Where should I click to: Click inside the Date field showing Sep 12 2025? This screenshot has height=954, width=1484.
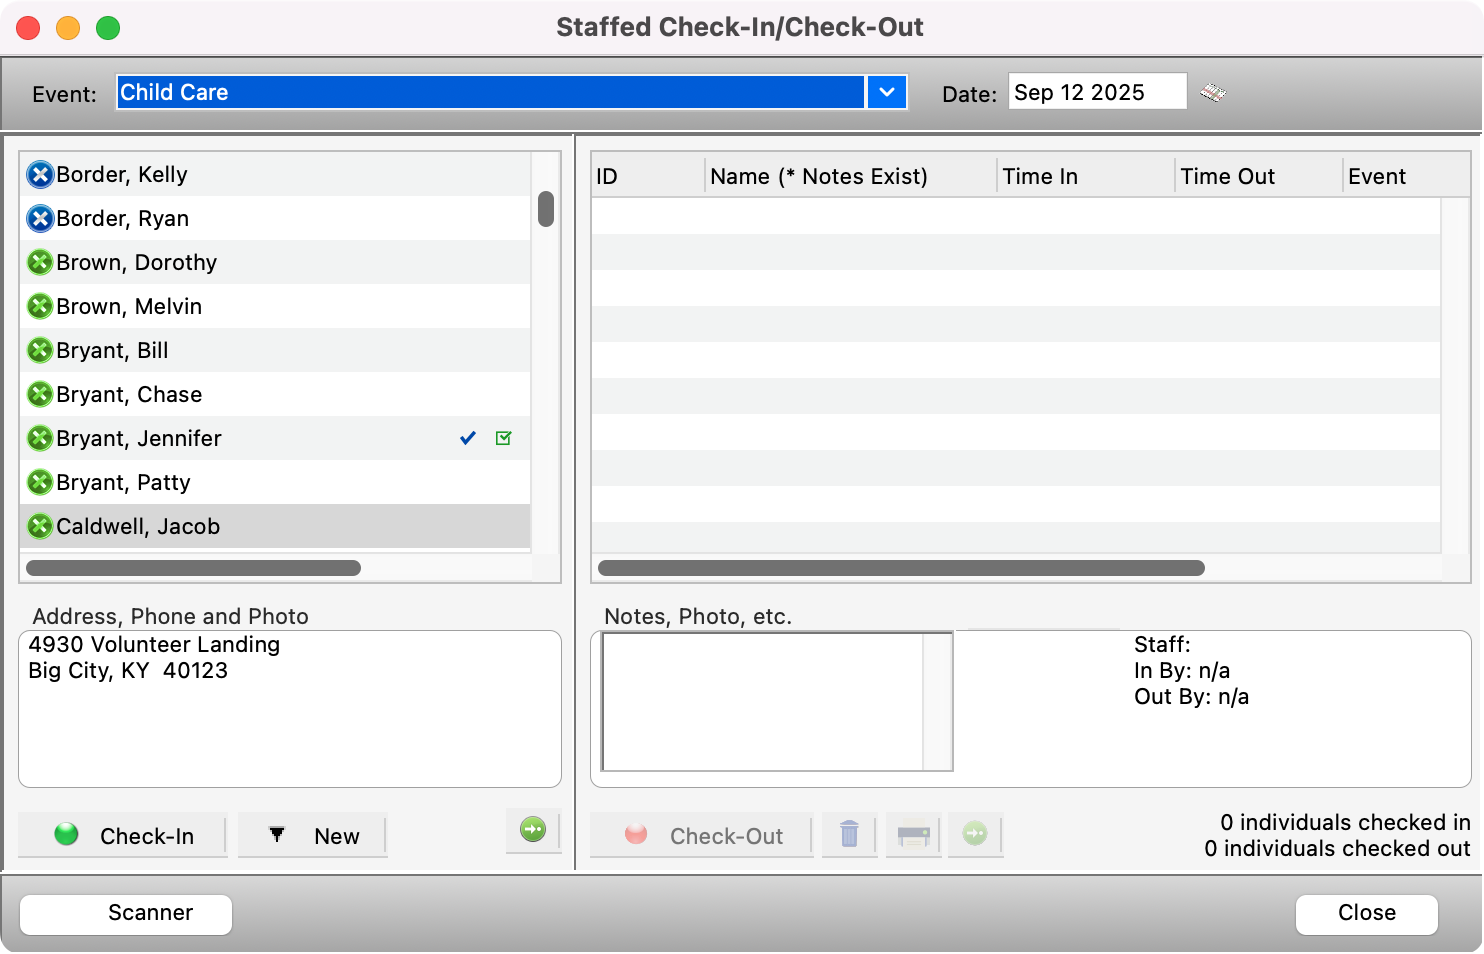coord(1097,92)
